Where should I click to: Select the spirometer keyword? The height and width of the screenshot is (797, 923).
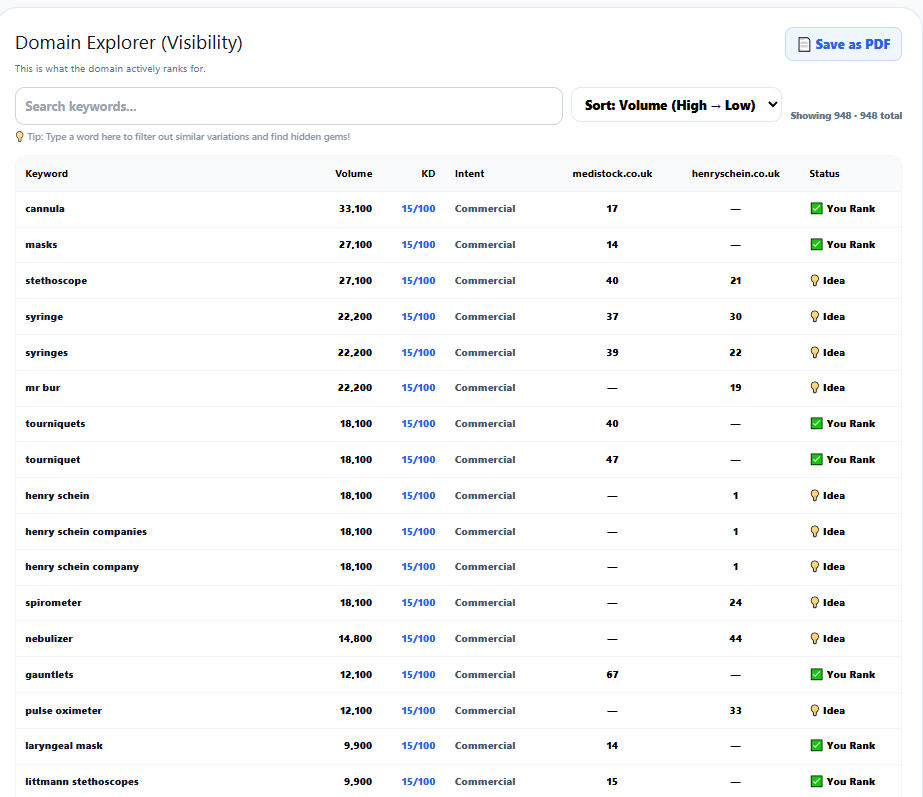click(x=54, y=603)
